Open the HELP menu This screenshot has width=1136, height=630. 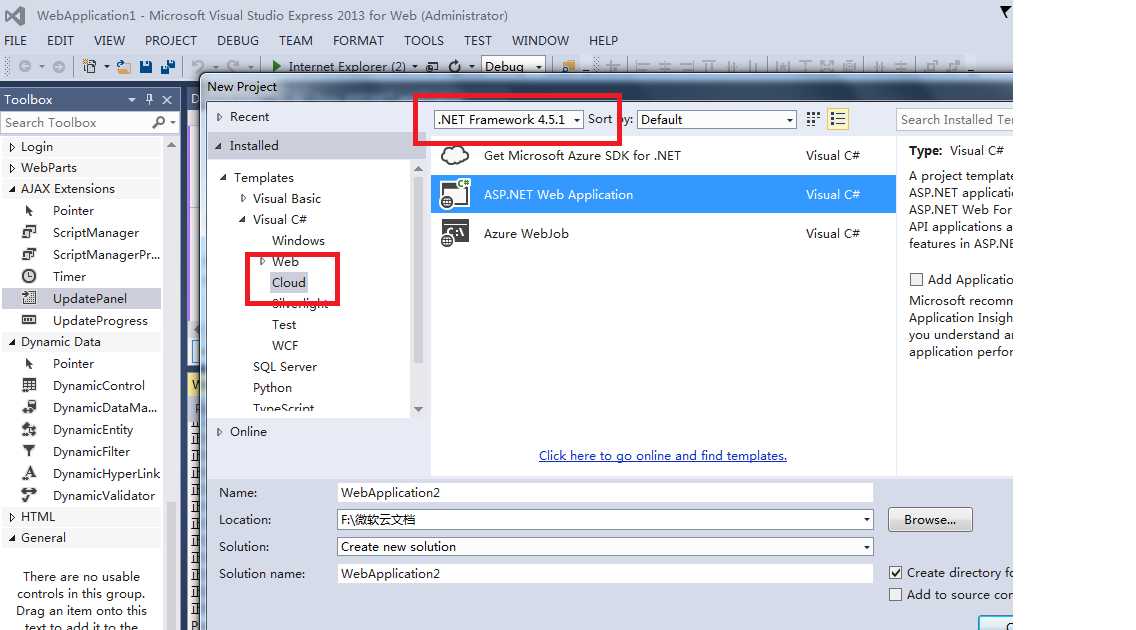tap(604, 41)
